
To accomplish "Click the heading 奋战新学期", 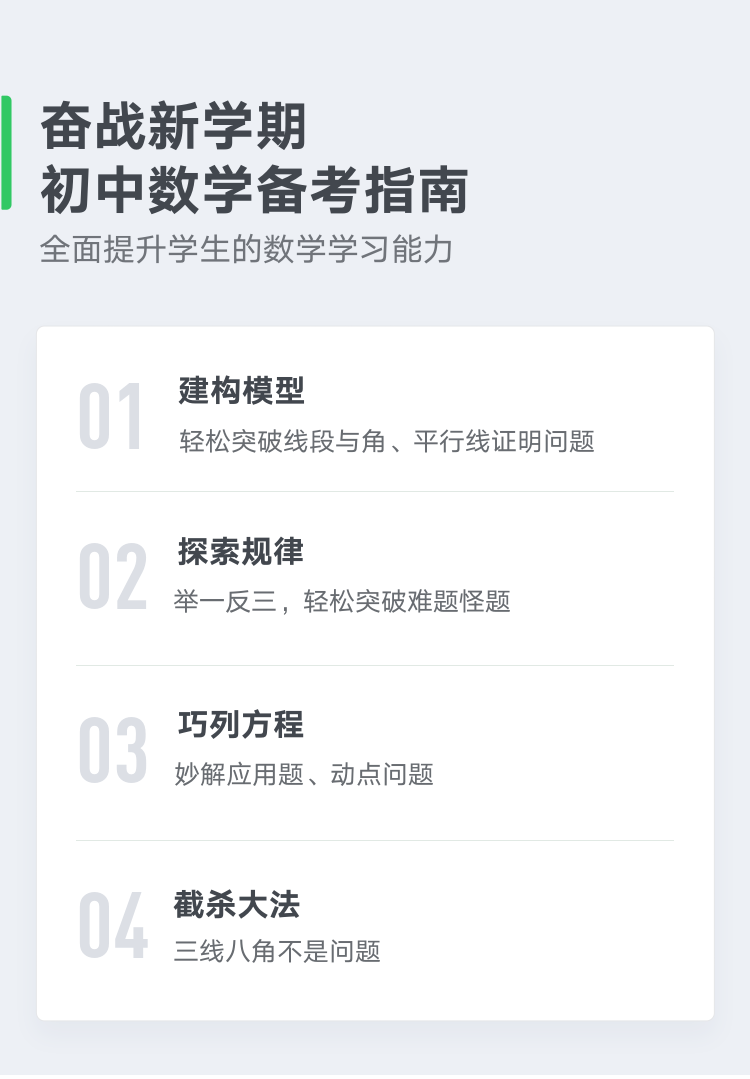I will [x=173, y=127].
